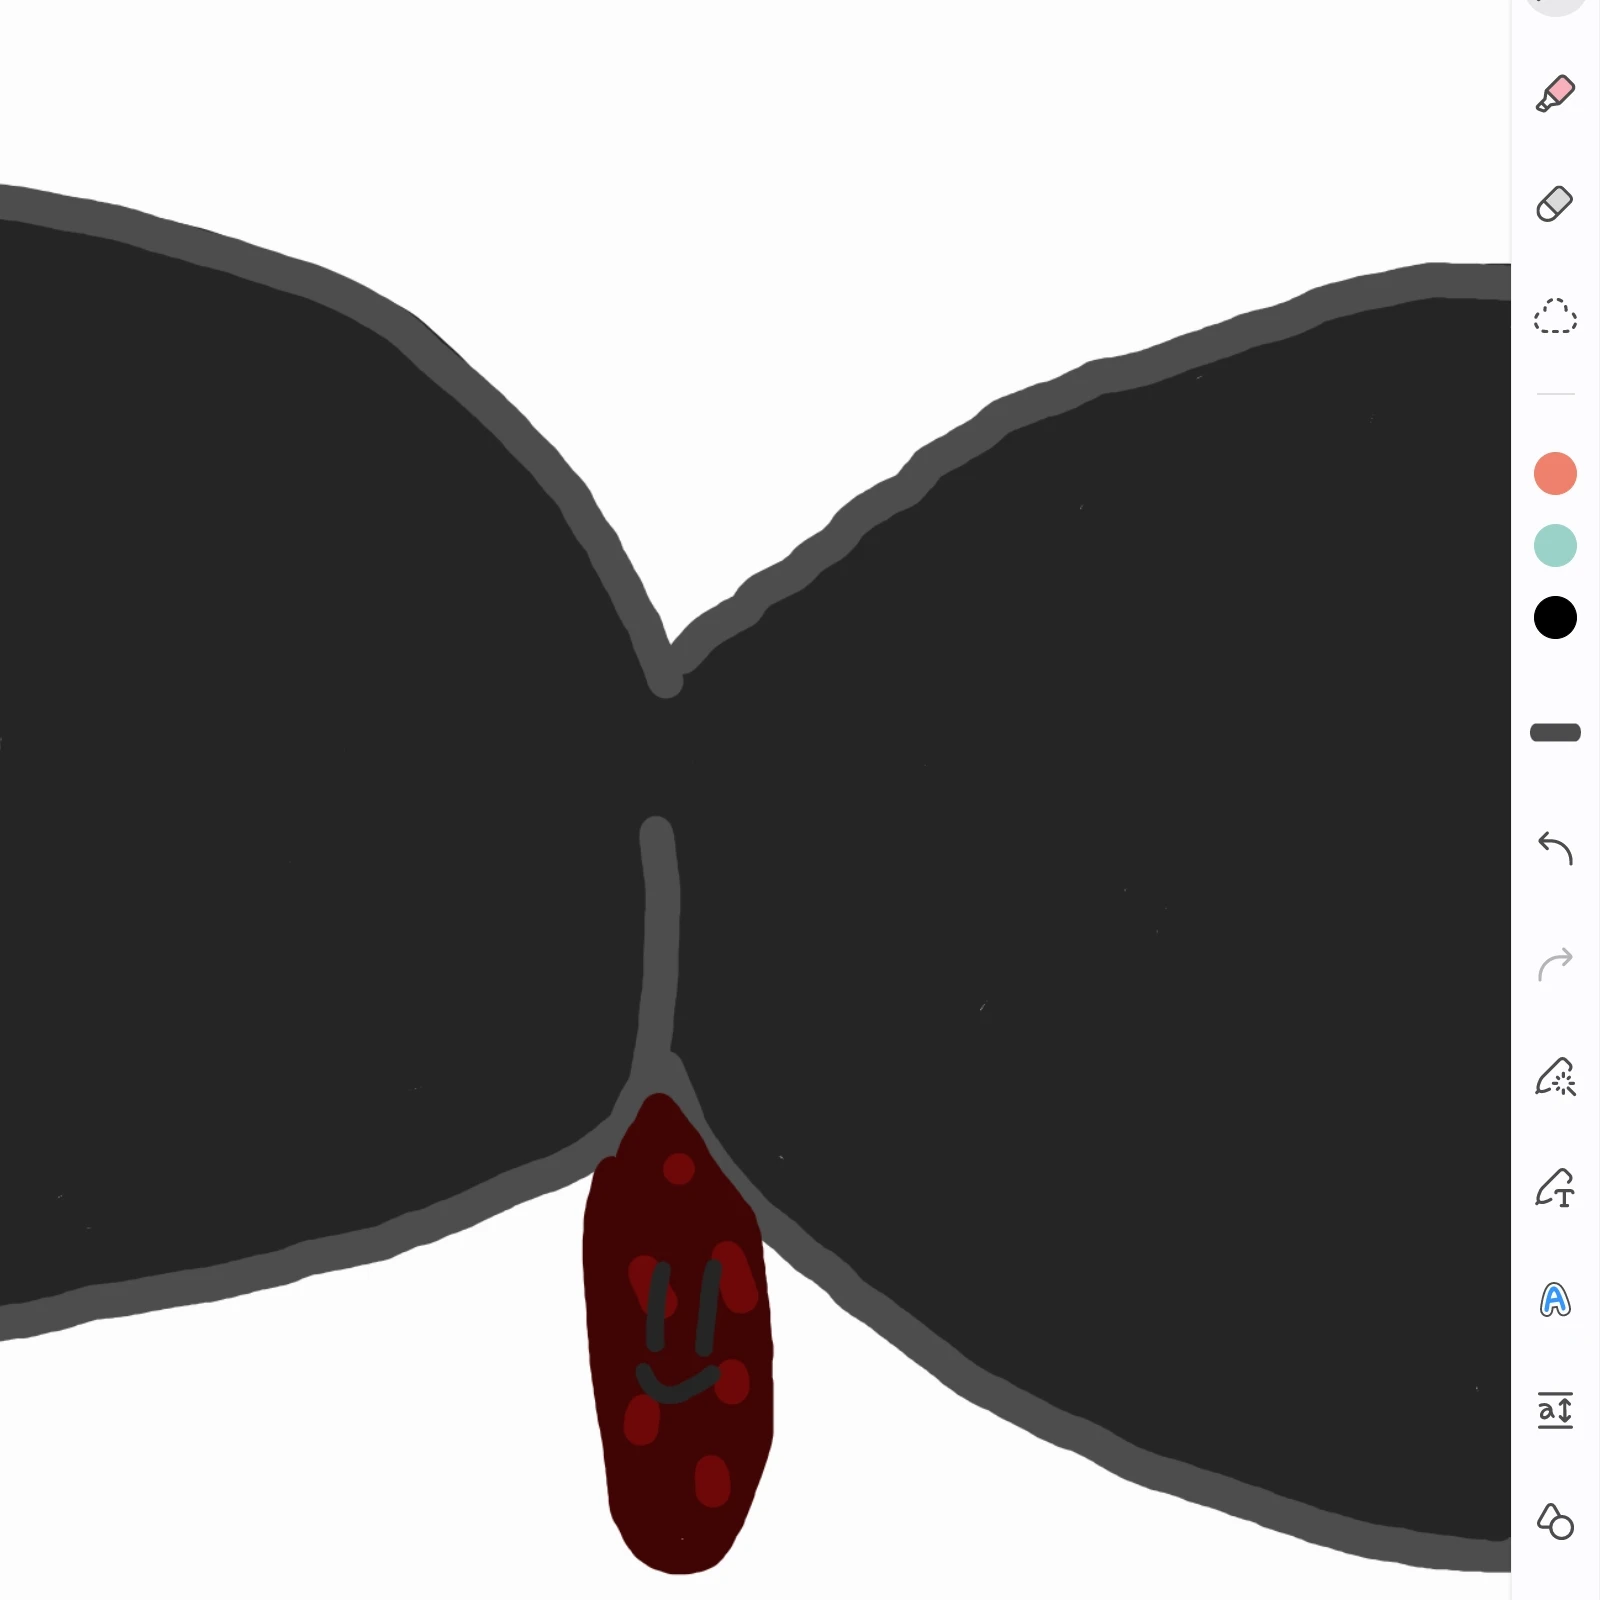Open the shapes tool at toolbar bottom
This screenshot has height=1600, width=1600.
click(x=1555, y=1521)
